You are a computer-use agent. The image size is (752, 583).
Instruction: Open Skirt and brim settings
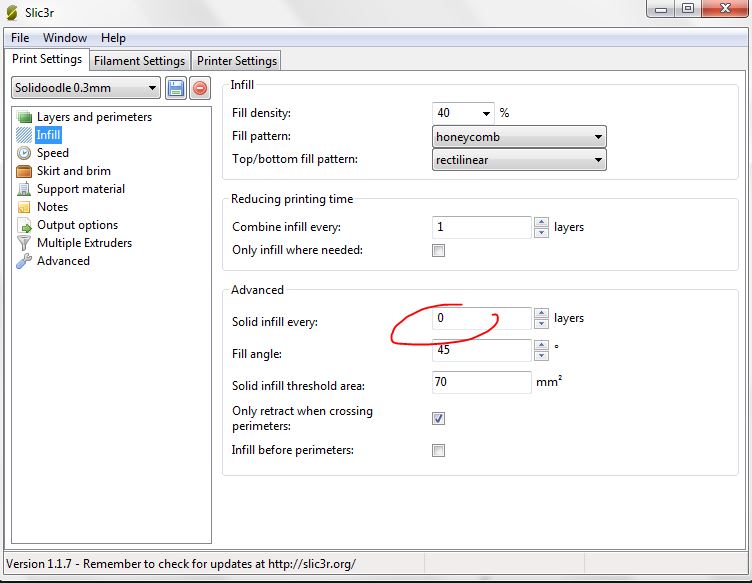tap(73, 171)
